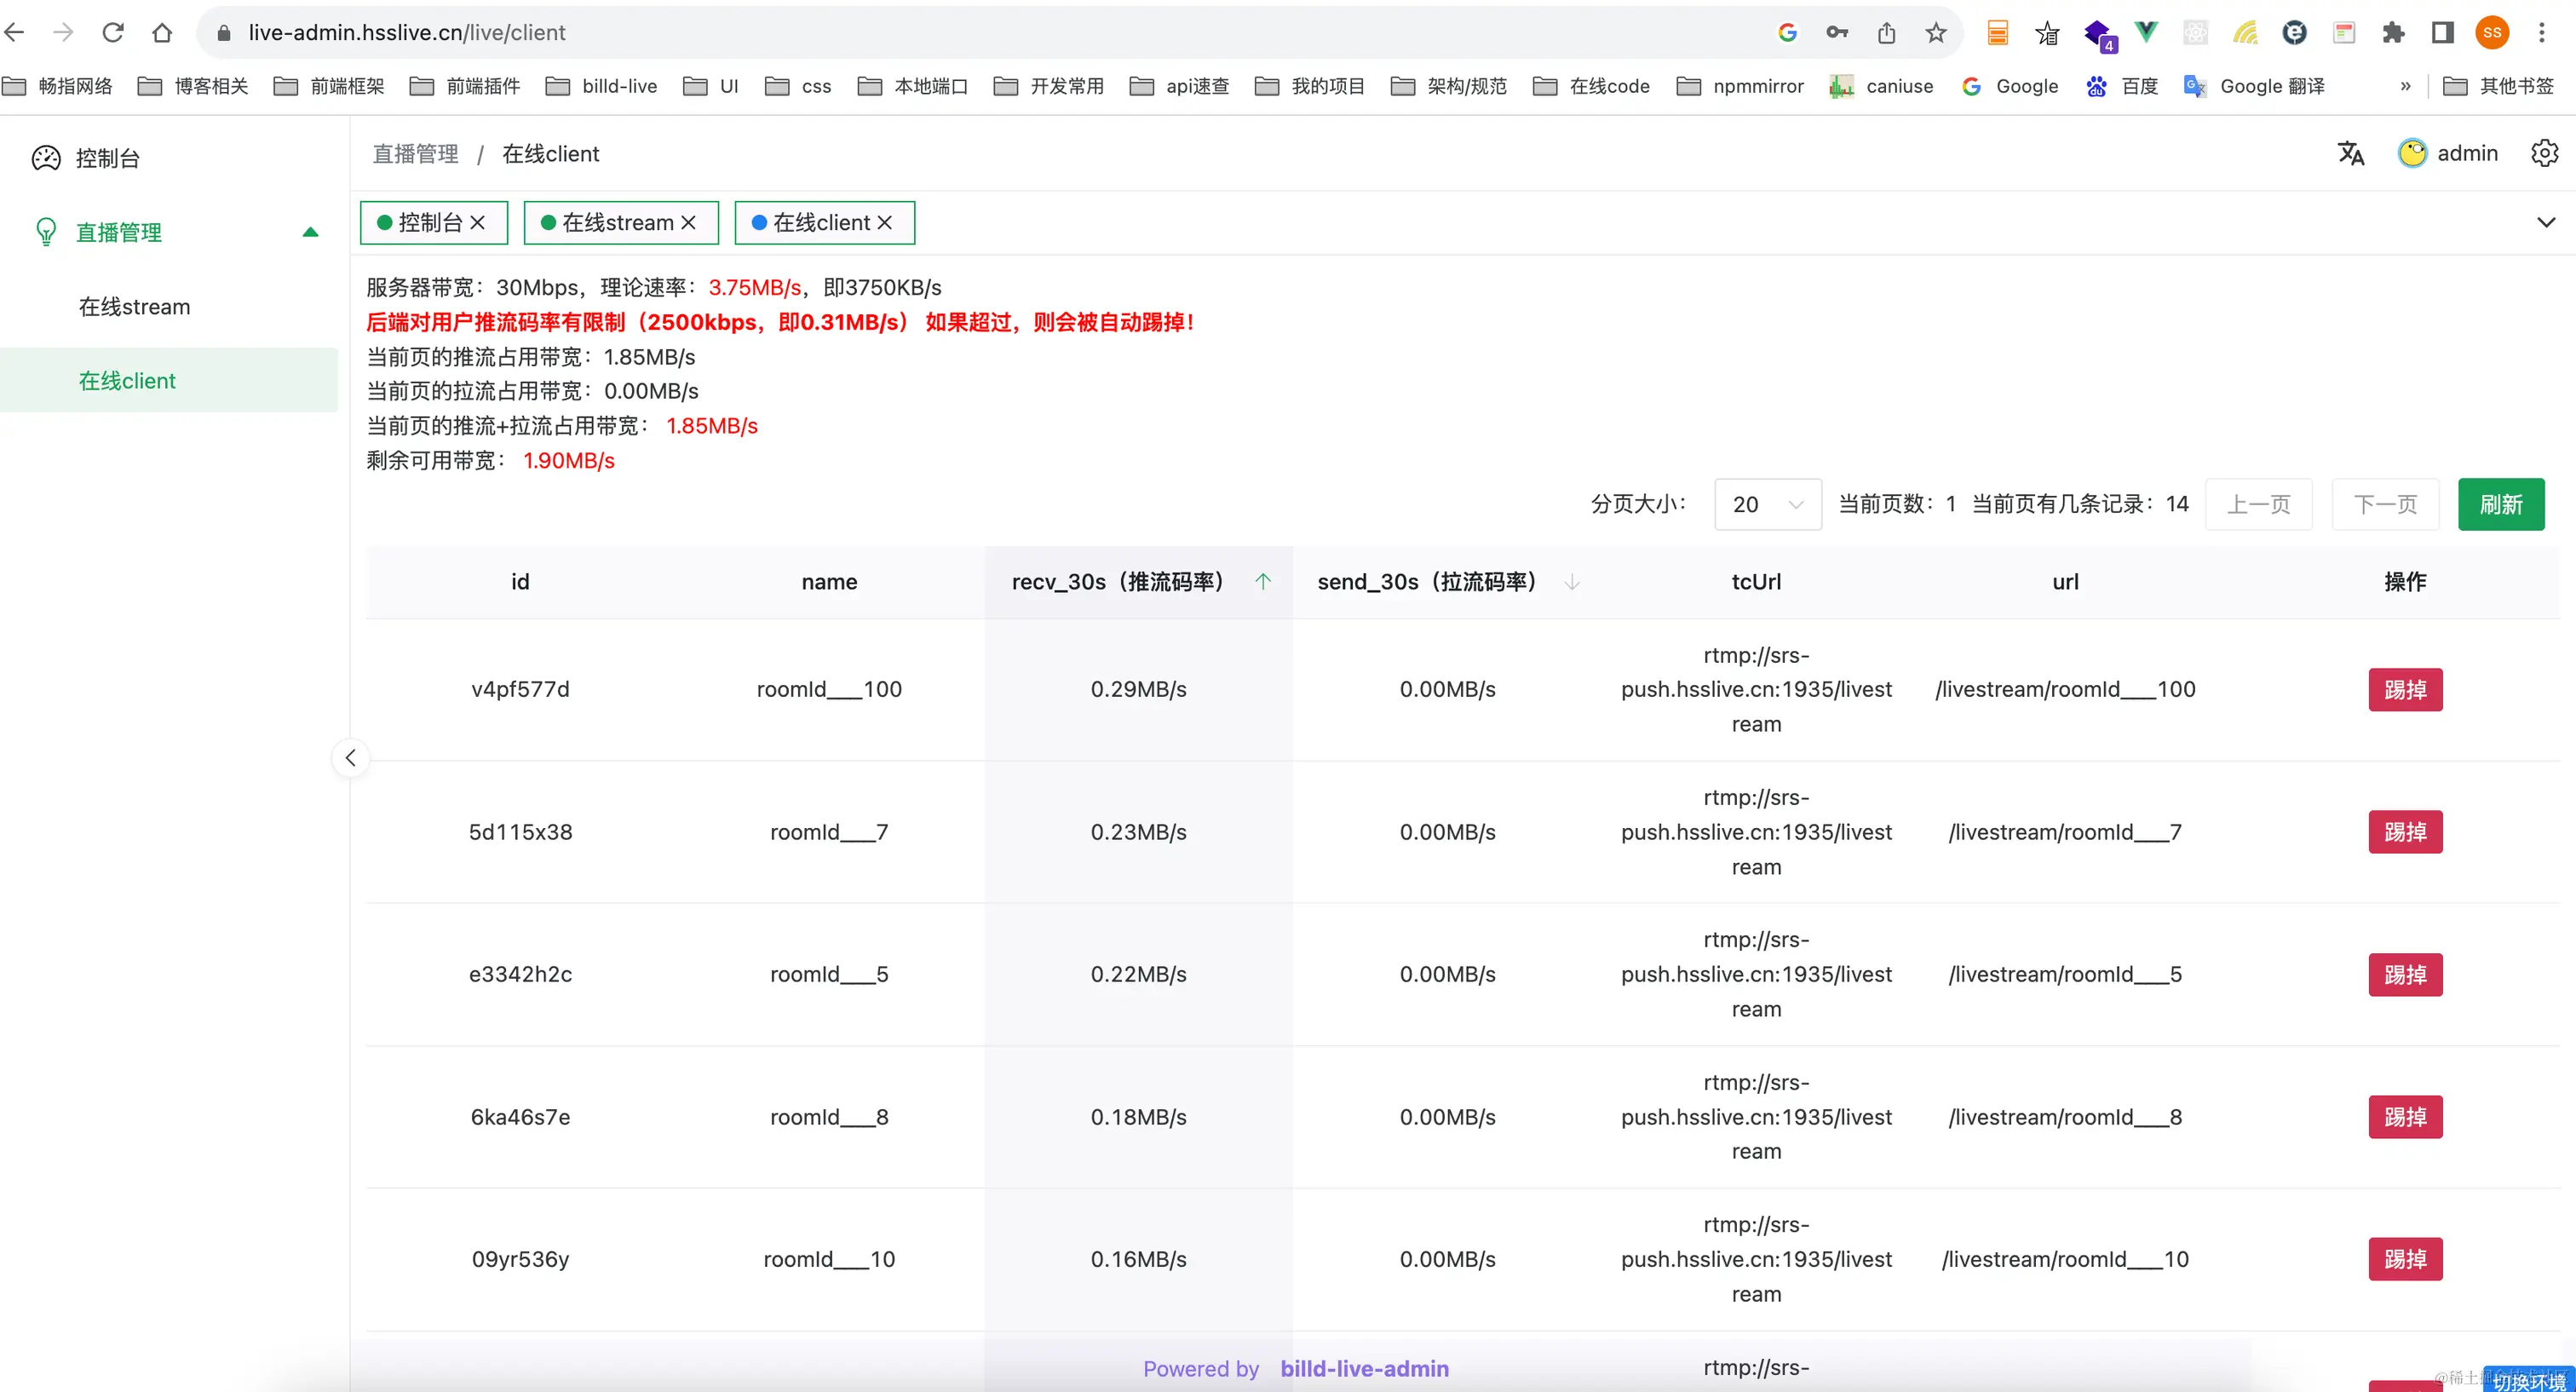This screenshot has width=2576, height=1392.
Task: Click the admin username in the header
Action: tap(2467, 153)
